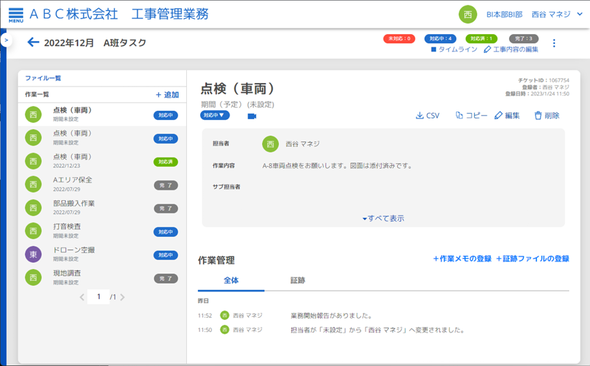Click green avatar beside 打音検査
Viewport: 590px width, 366px height.
point(33,231)
